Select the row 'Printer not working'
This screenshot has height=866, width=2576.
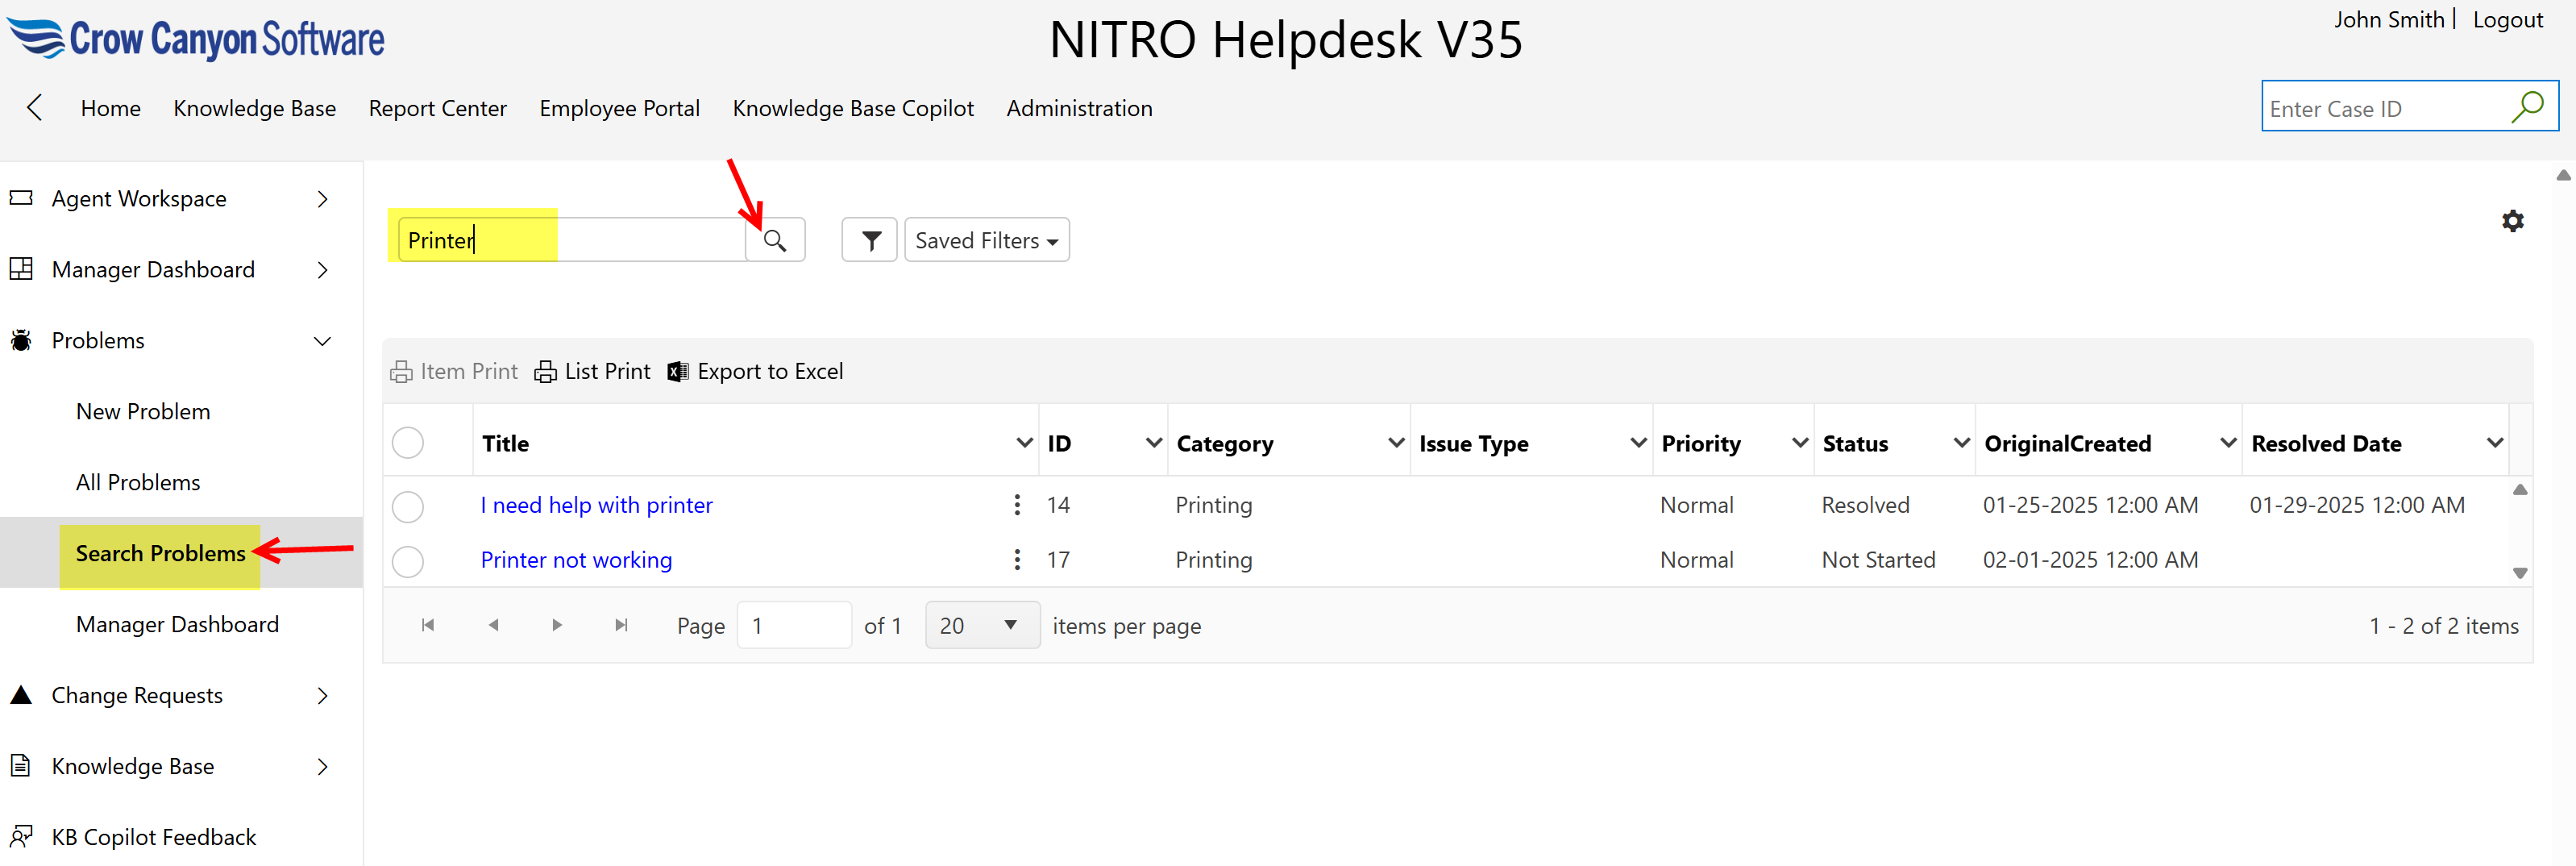point(408,561)
